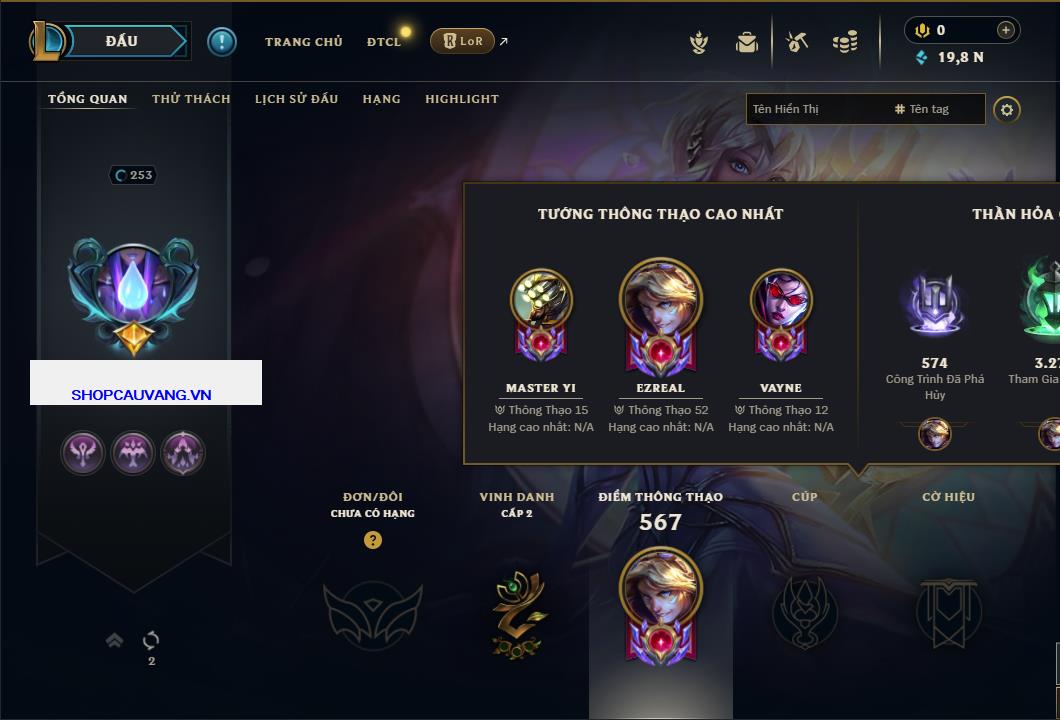The width and height of the screenshot is (1060, 720).
Task: Expand the chevron-up icon below the banner
Action: [x=114, y=640]
